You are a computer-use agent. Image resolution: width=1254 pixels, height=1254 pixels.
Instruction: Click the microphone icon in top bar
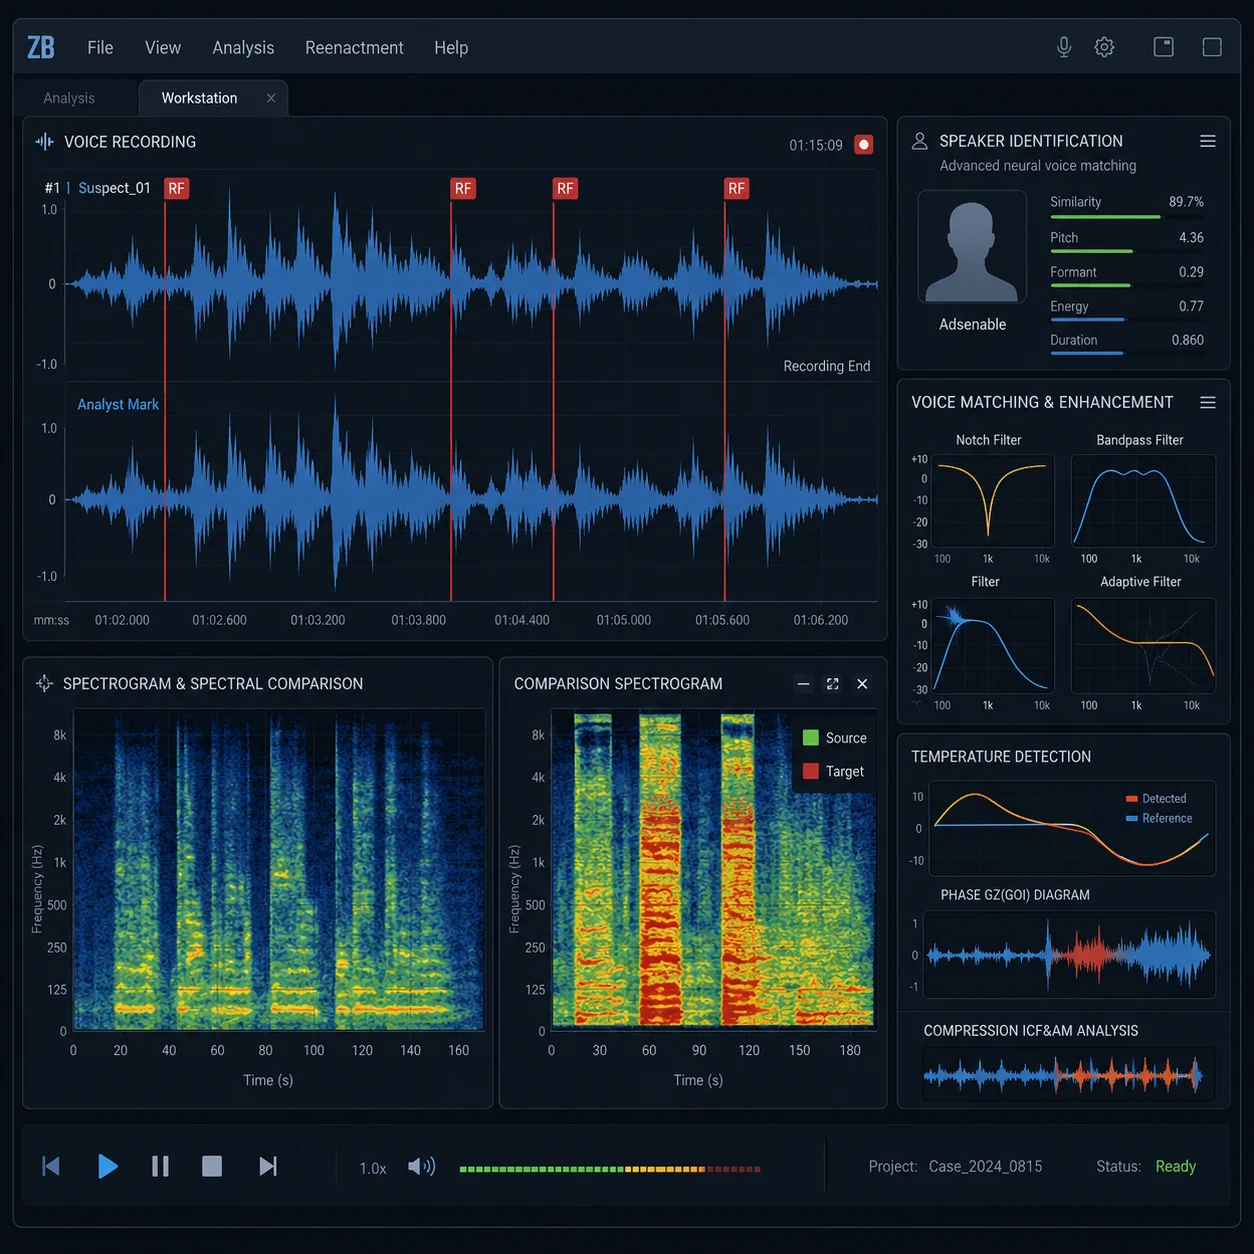[1064, 47]
